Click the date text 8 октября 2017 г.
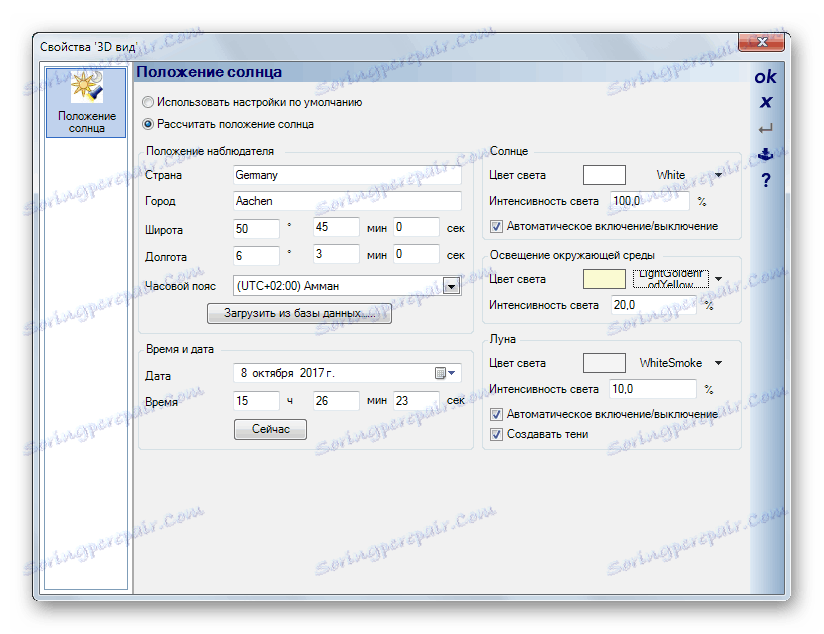 [x=287, y=373]
